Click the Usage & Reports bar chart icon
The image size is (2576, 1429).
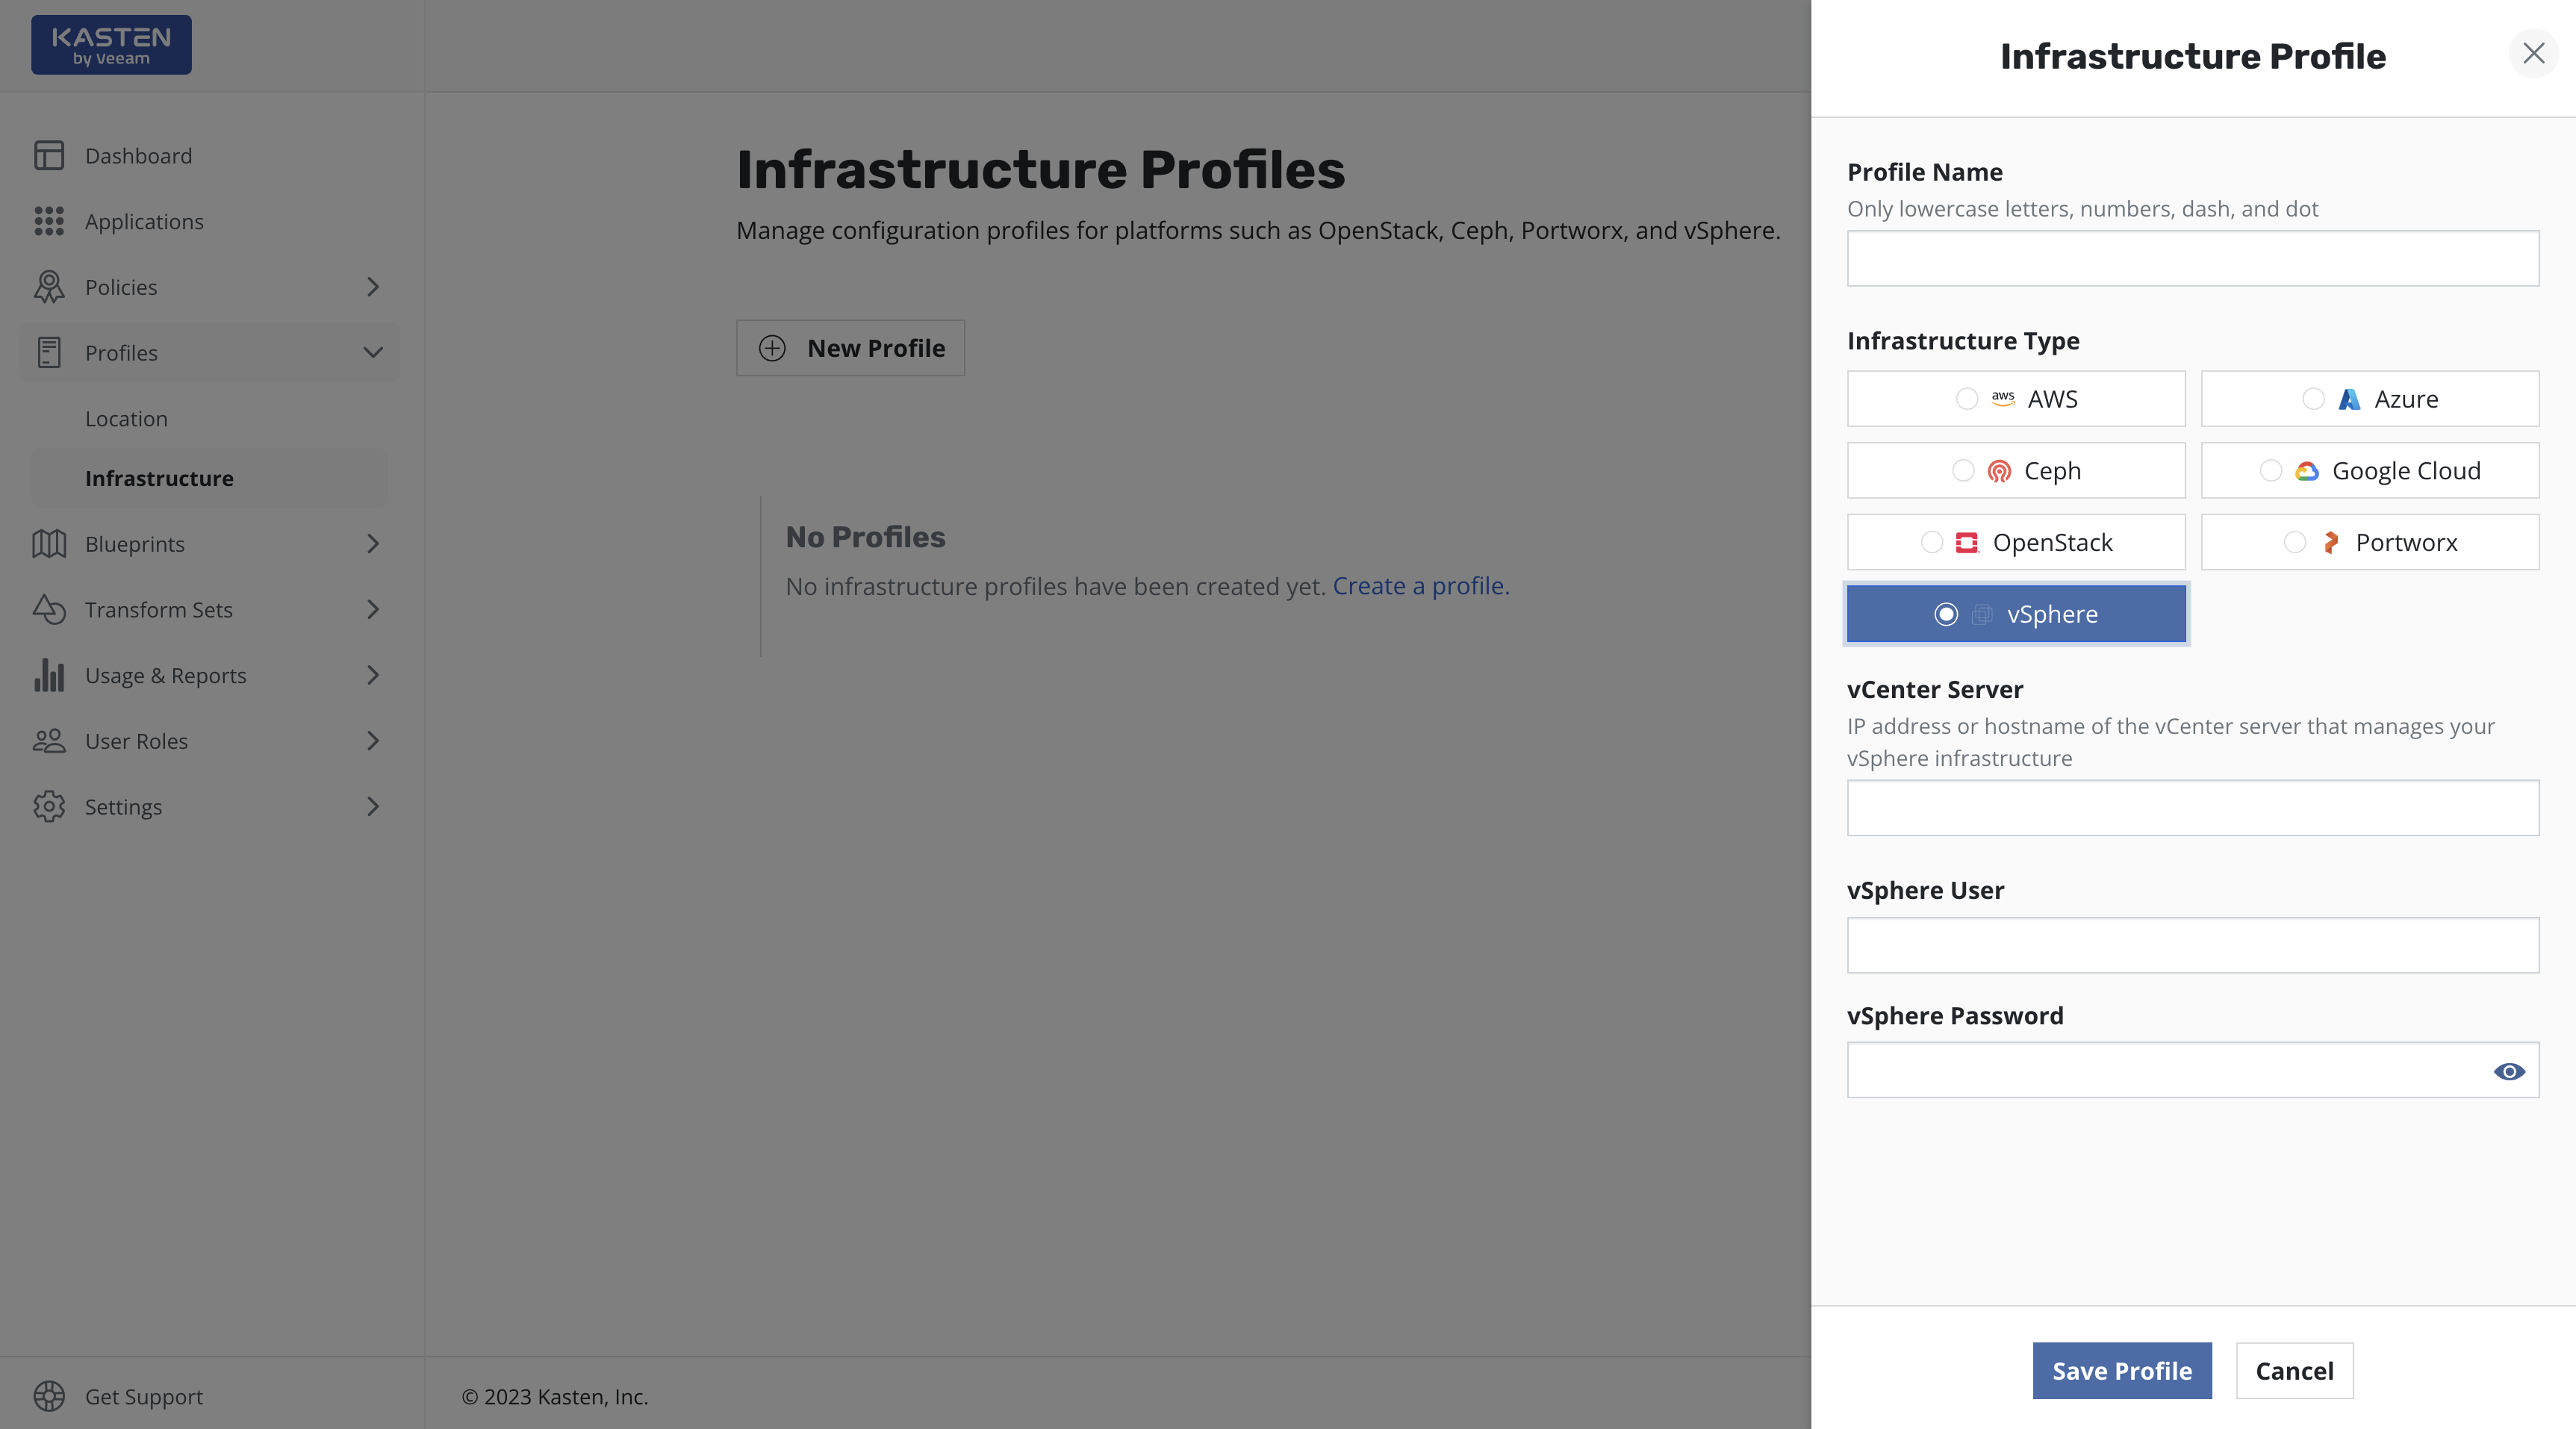(49, 675)
